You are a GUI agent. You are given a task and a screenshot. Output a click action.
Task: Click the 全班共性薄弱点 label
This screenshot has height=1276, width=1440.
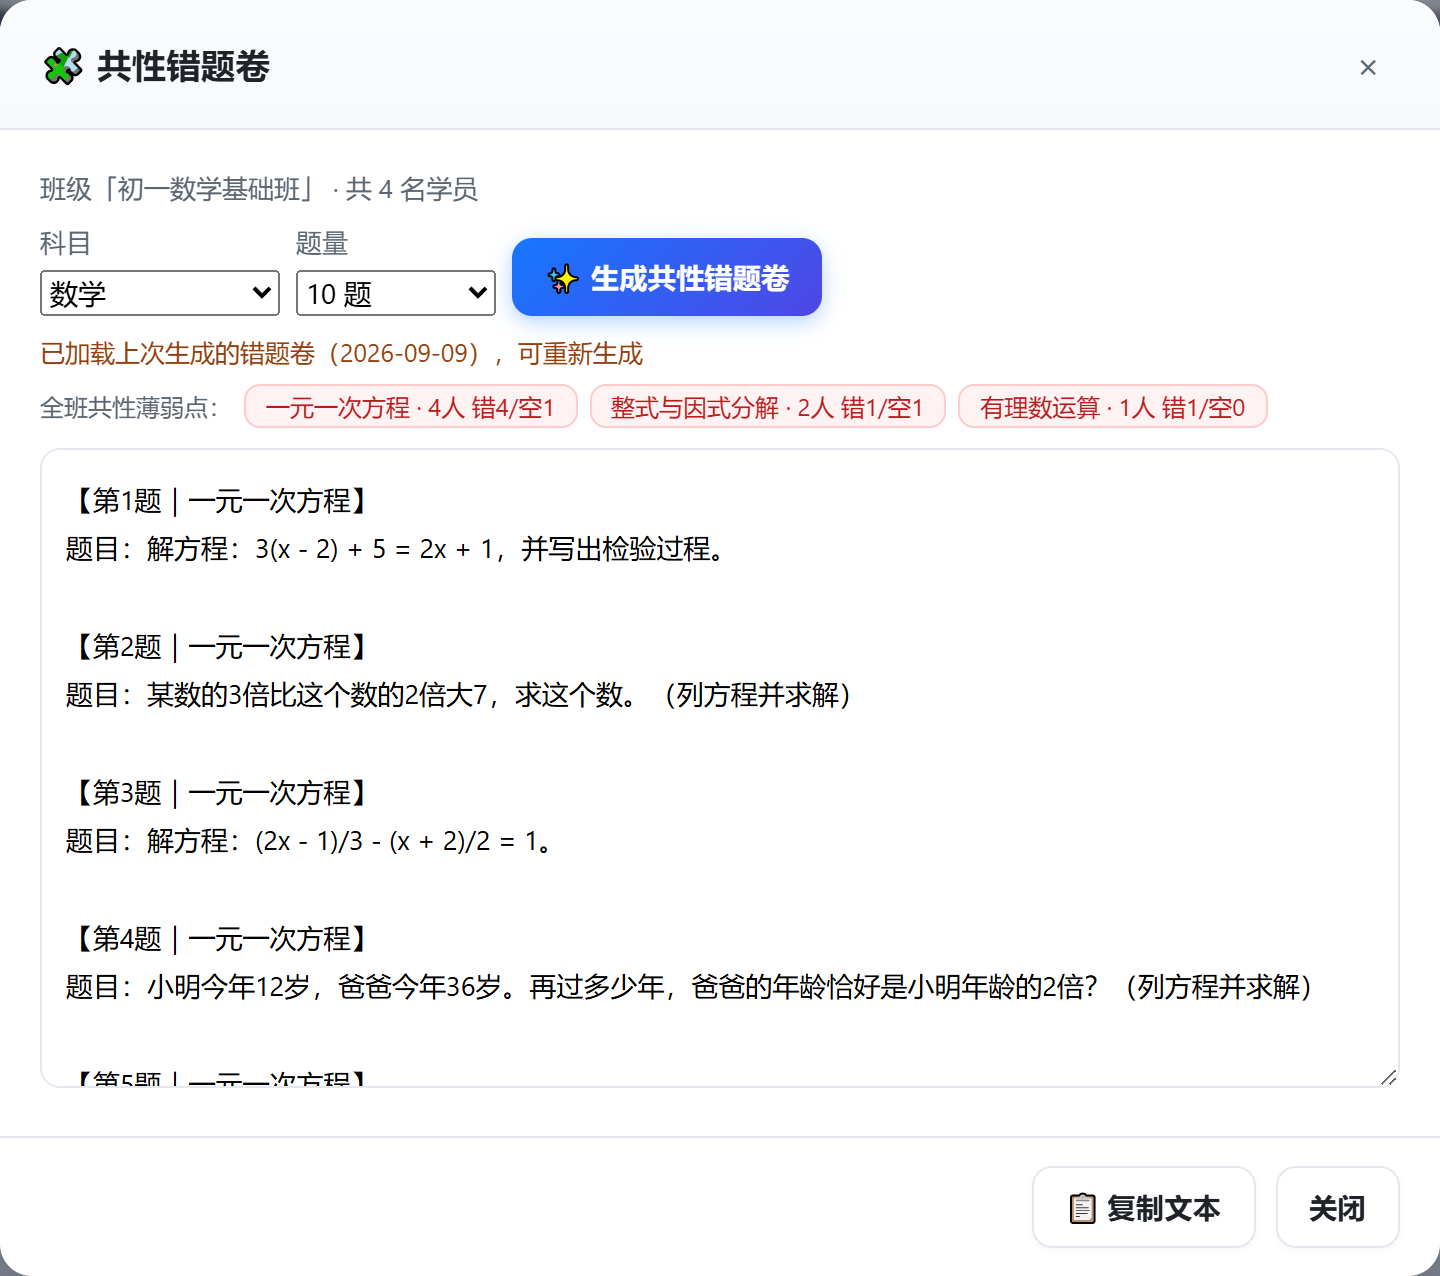pyautogui.click(x=129, y=407)
